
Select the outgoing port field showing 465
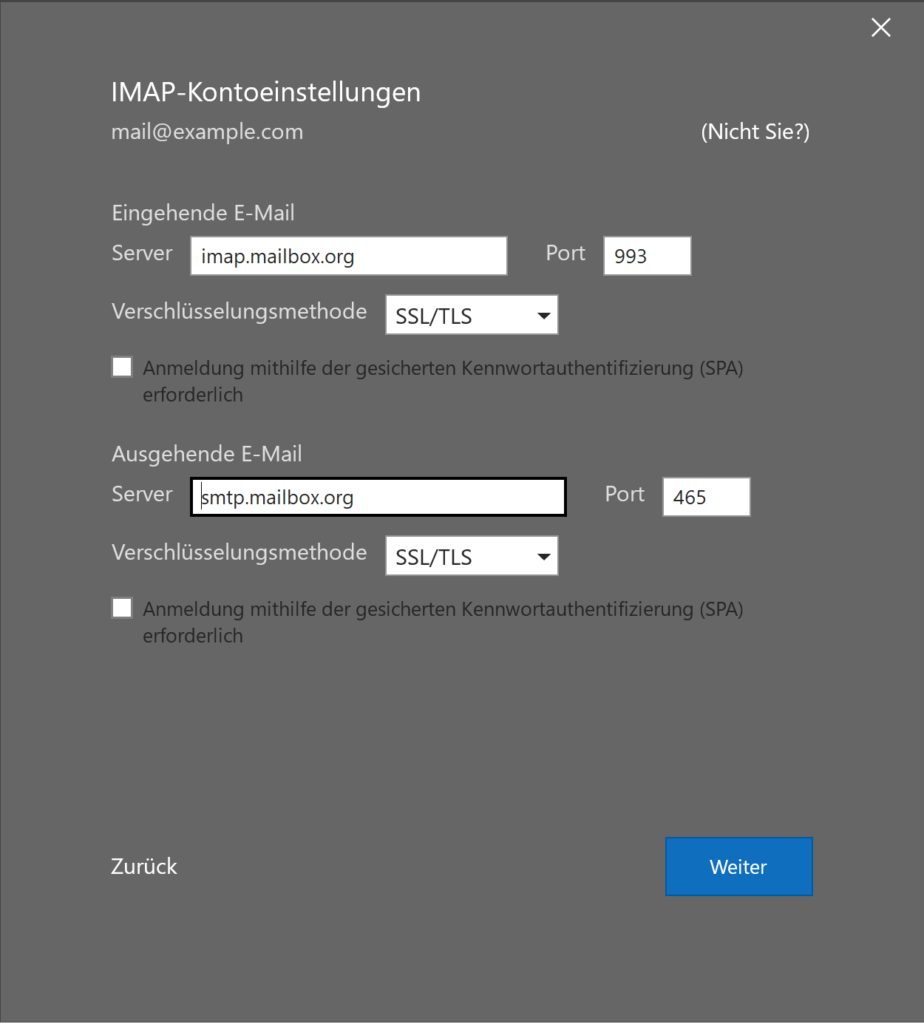[x=707, y=497]
